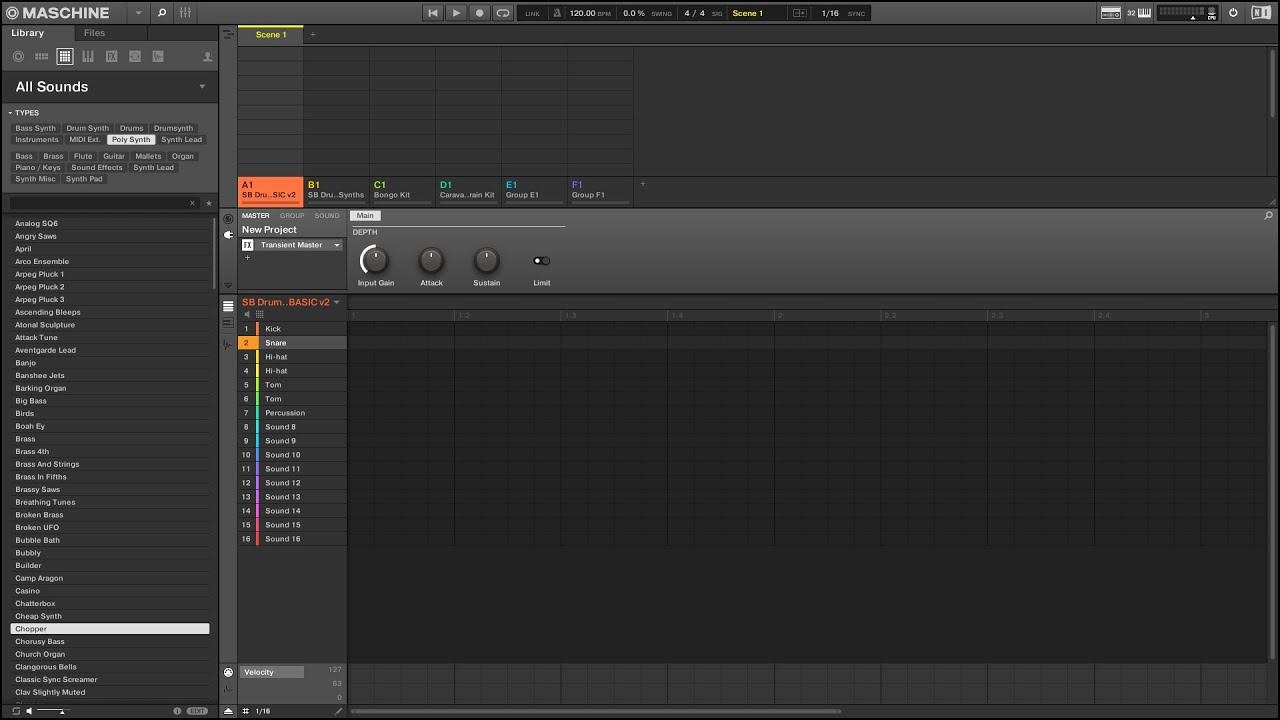Viewport: 1280px width, 720px height.
Task: Adjust the Input Gain knob
Action: [374, 260]
